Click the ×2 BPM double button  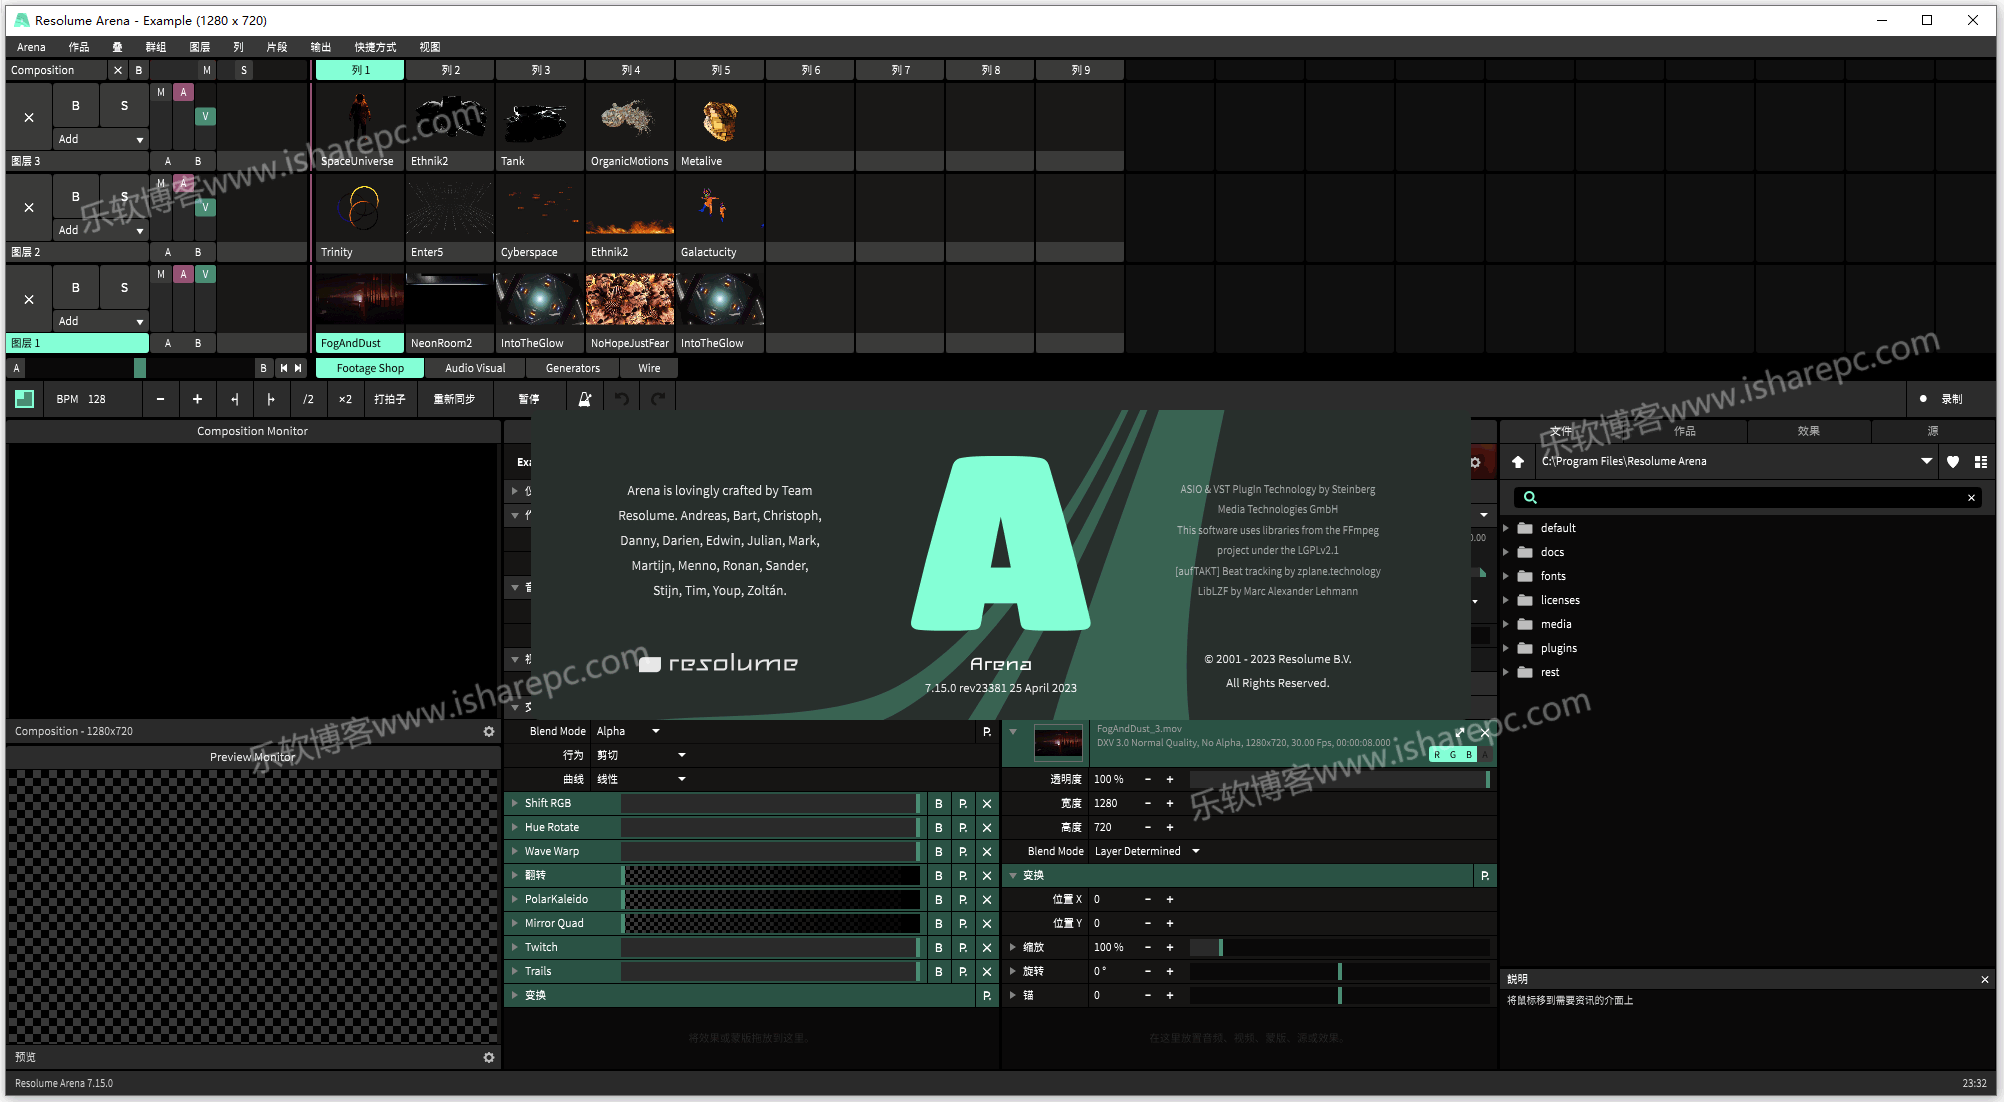tap(345, 399)
